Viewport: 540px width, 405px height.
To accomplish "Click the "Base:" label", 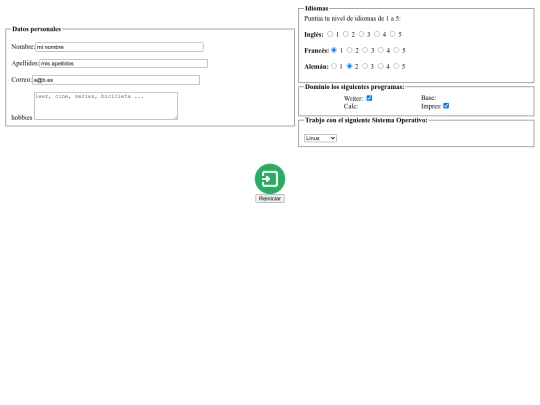I will [x=428, y=98].
